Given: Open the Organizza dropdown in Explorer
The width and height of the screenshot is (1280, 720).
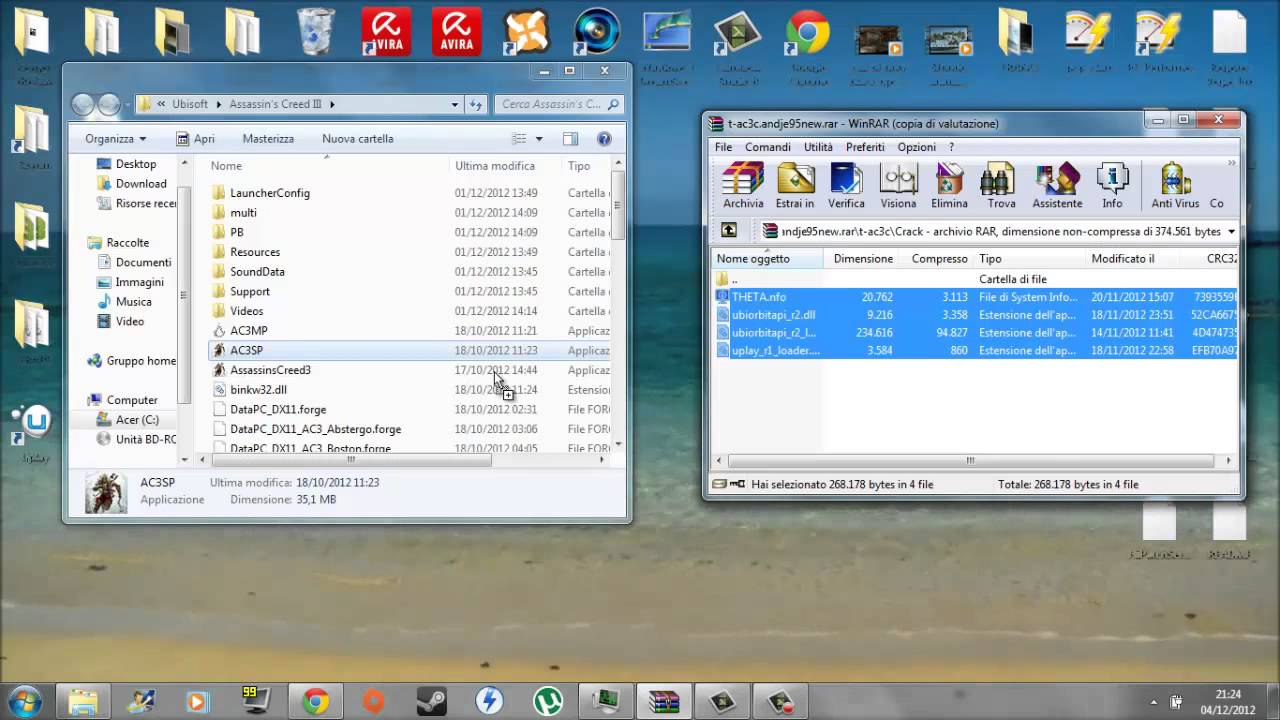Looking at the screenshot, I should (x=115, y=139).
